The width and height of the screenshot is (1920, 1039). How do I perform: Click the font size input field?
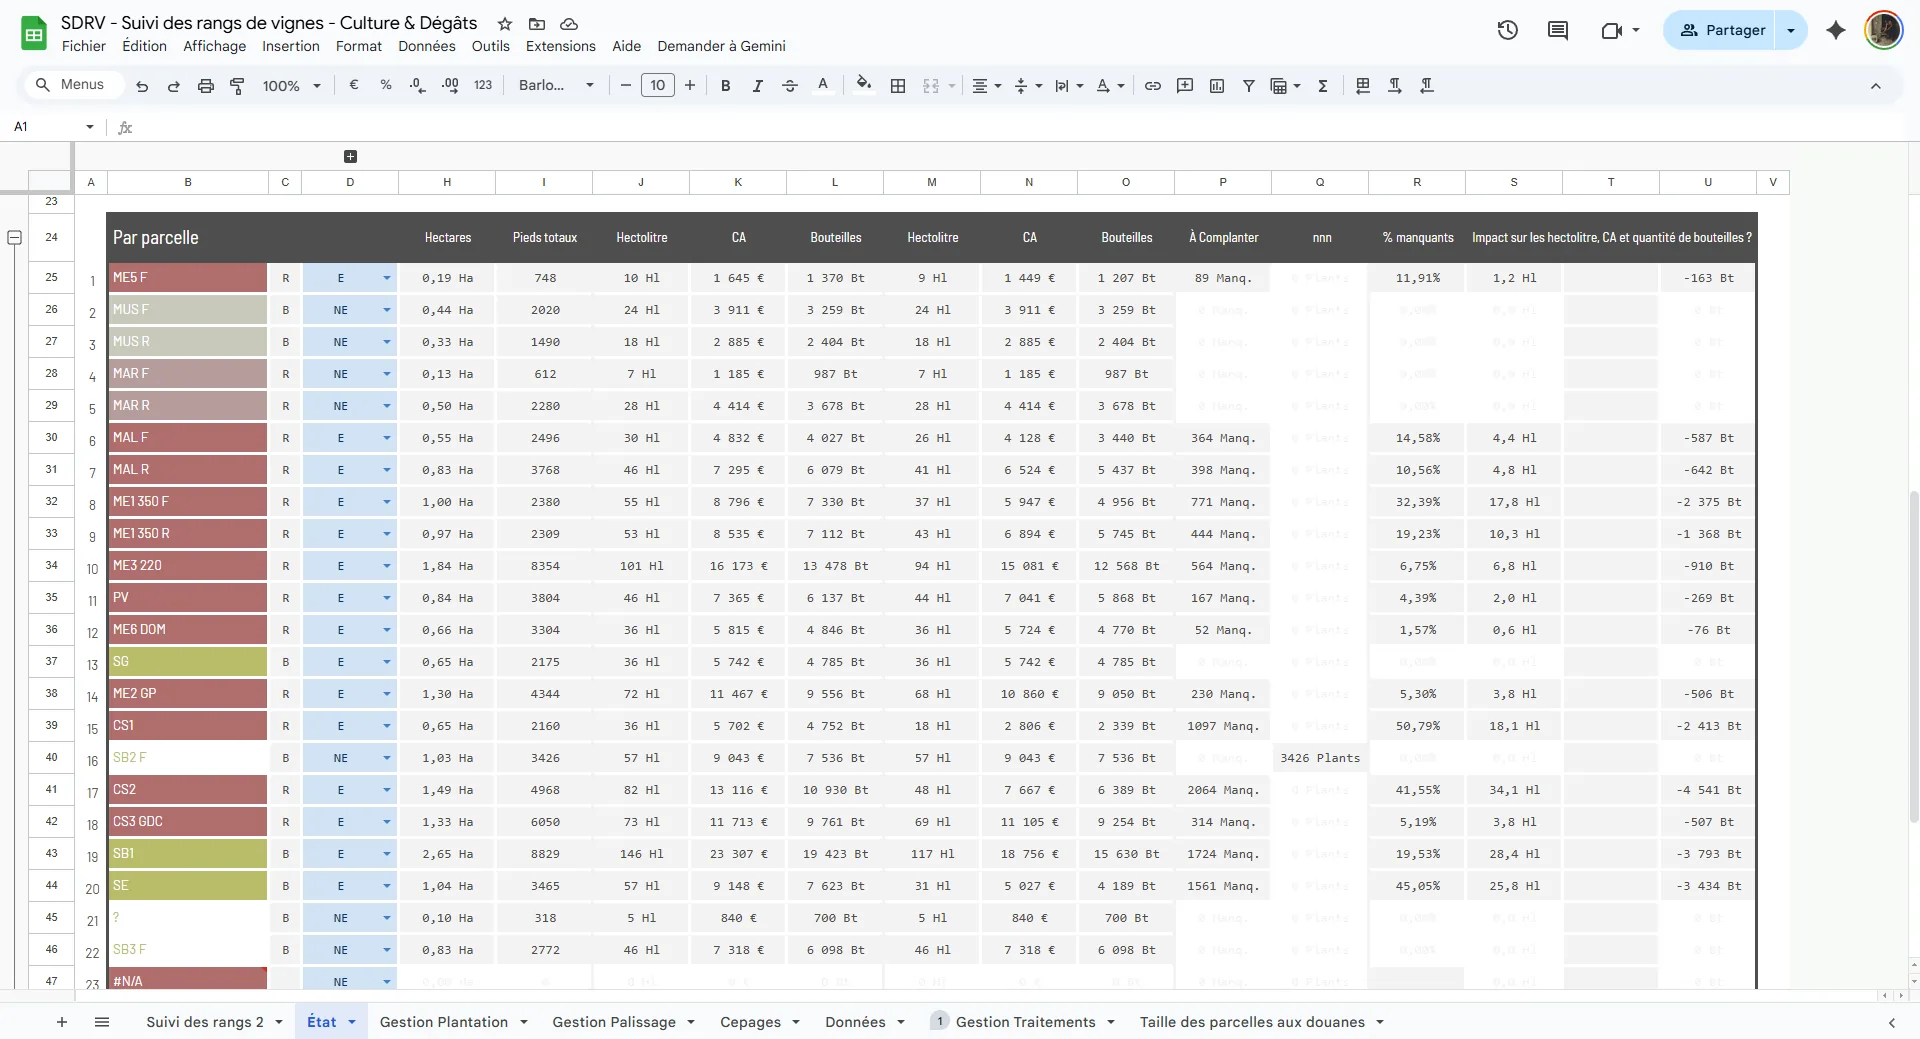click(657, 86)
